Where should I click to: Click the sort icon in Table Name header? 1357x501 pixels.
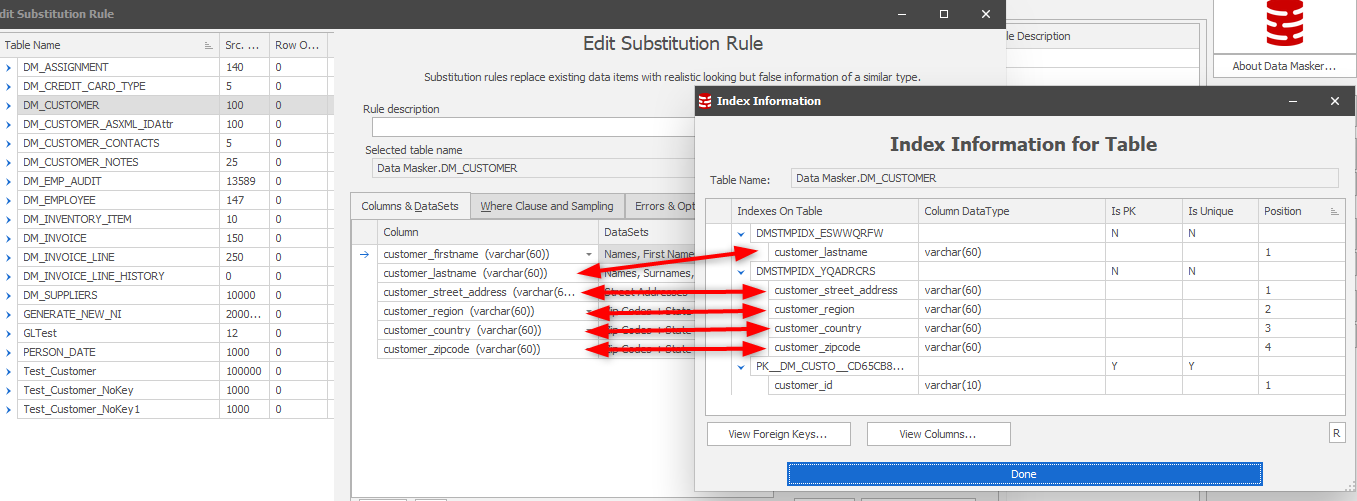(x=209, y=46)
